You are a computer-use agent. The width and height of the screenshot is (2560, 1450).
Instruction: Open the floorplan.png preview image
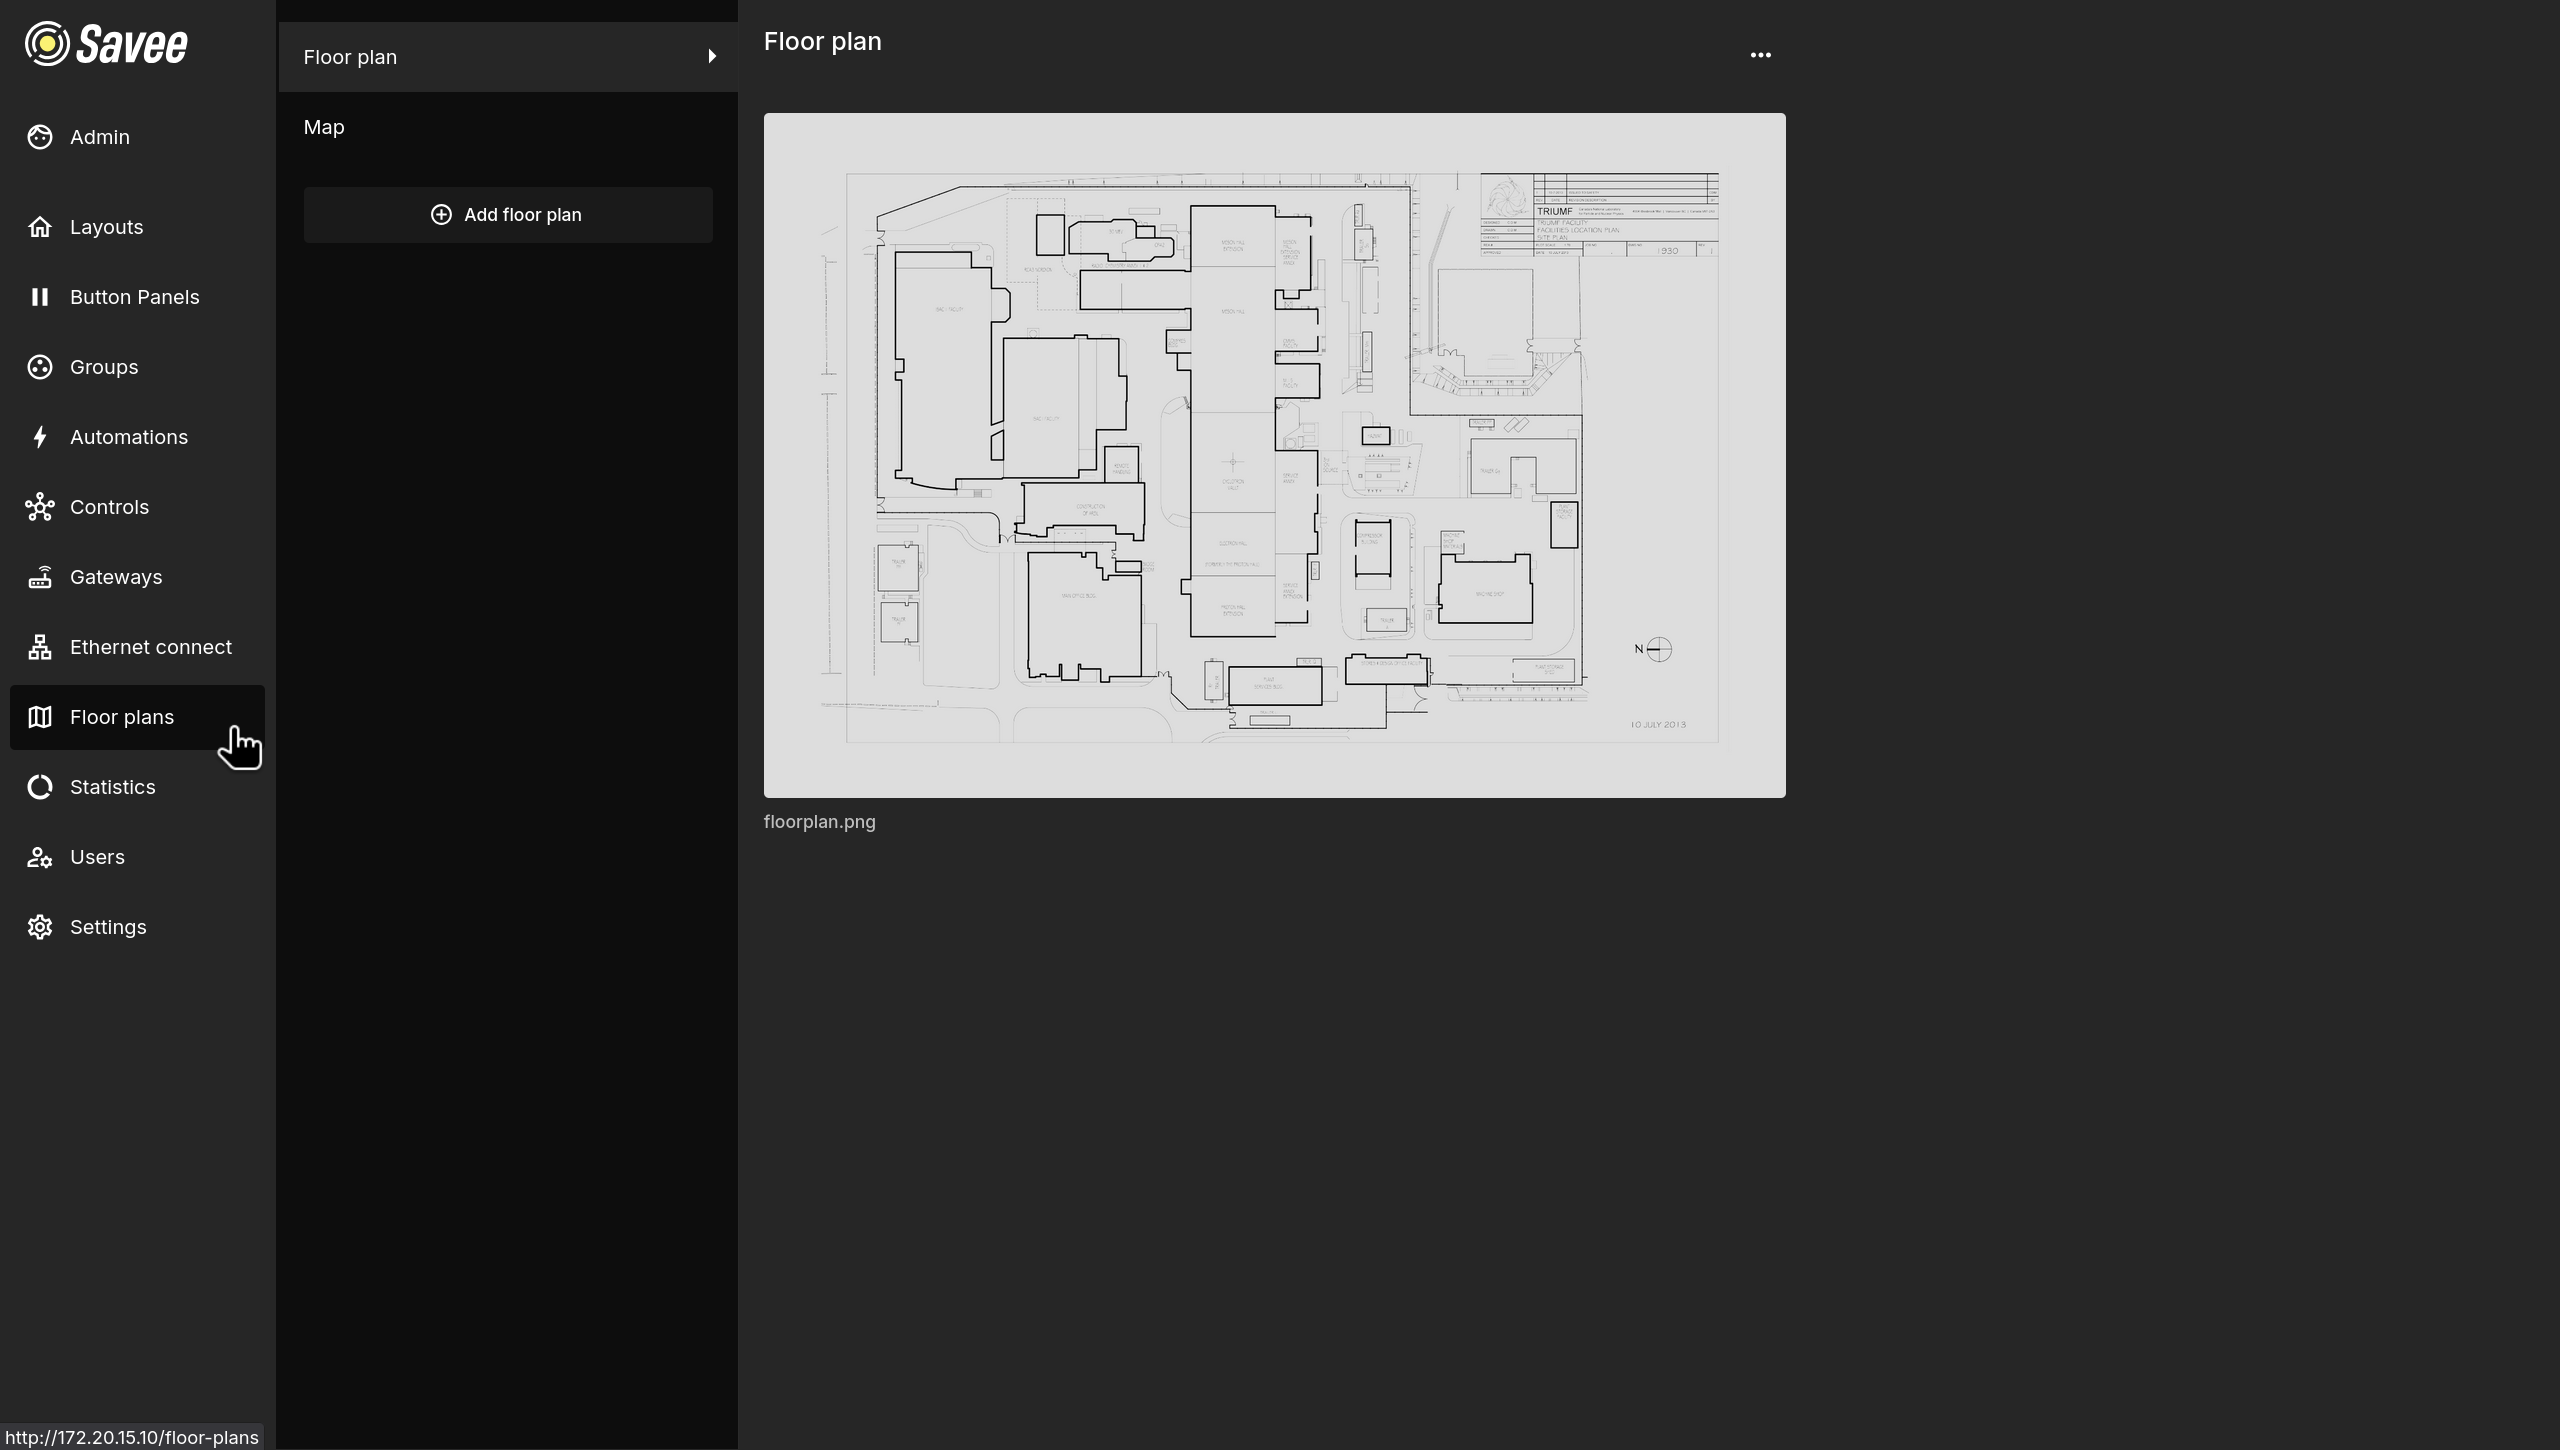[1273, 454]
